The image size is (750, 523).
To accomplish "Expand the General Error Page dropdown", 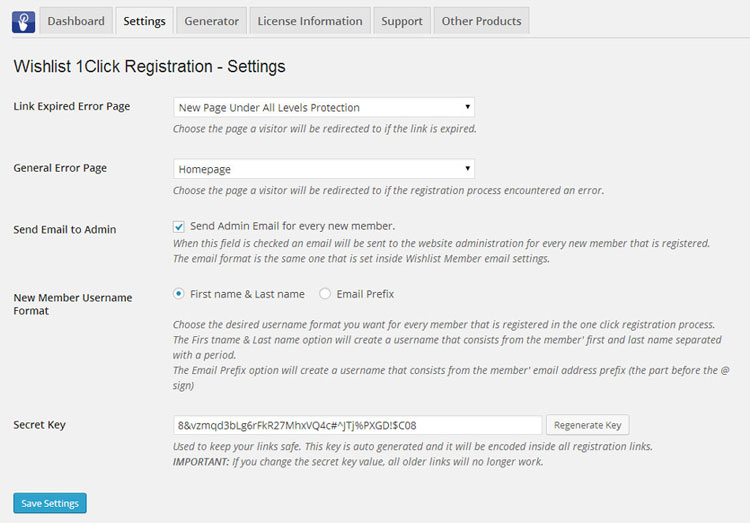I will [324, 169].
